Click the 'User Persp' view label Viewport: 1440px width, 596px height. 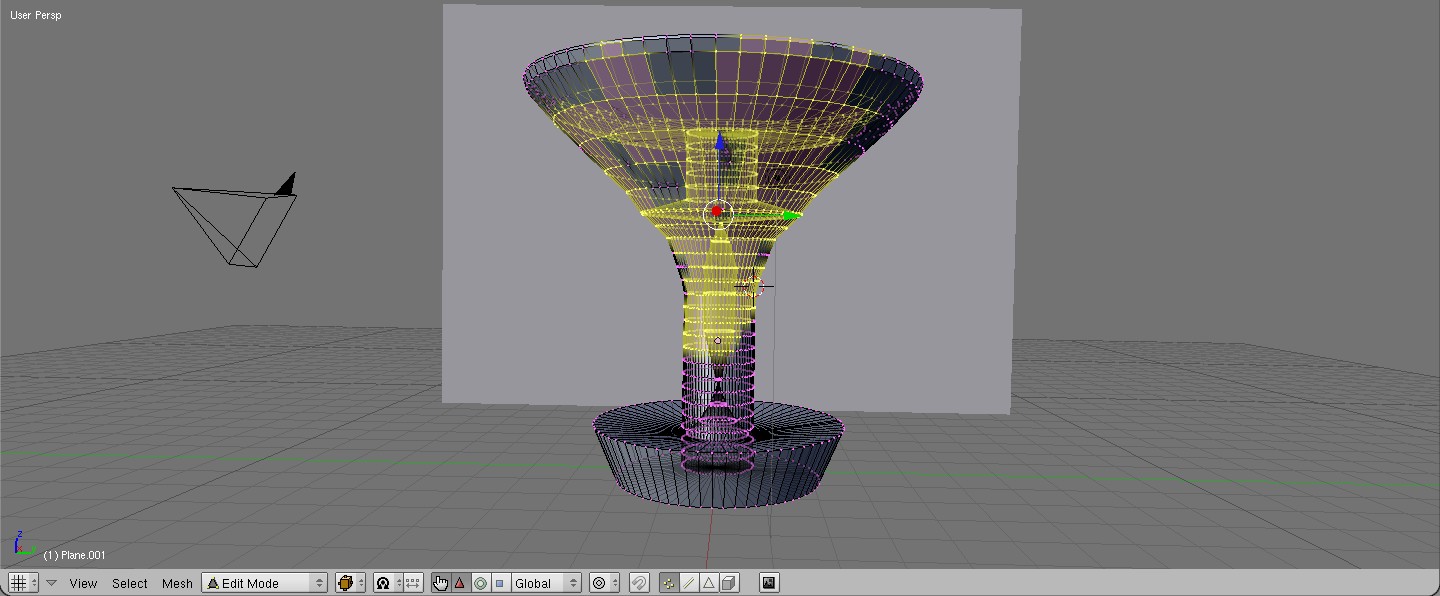coord(36,15)
